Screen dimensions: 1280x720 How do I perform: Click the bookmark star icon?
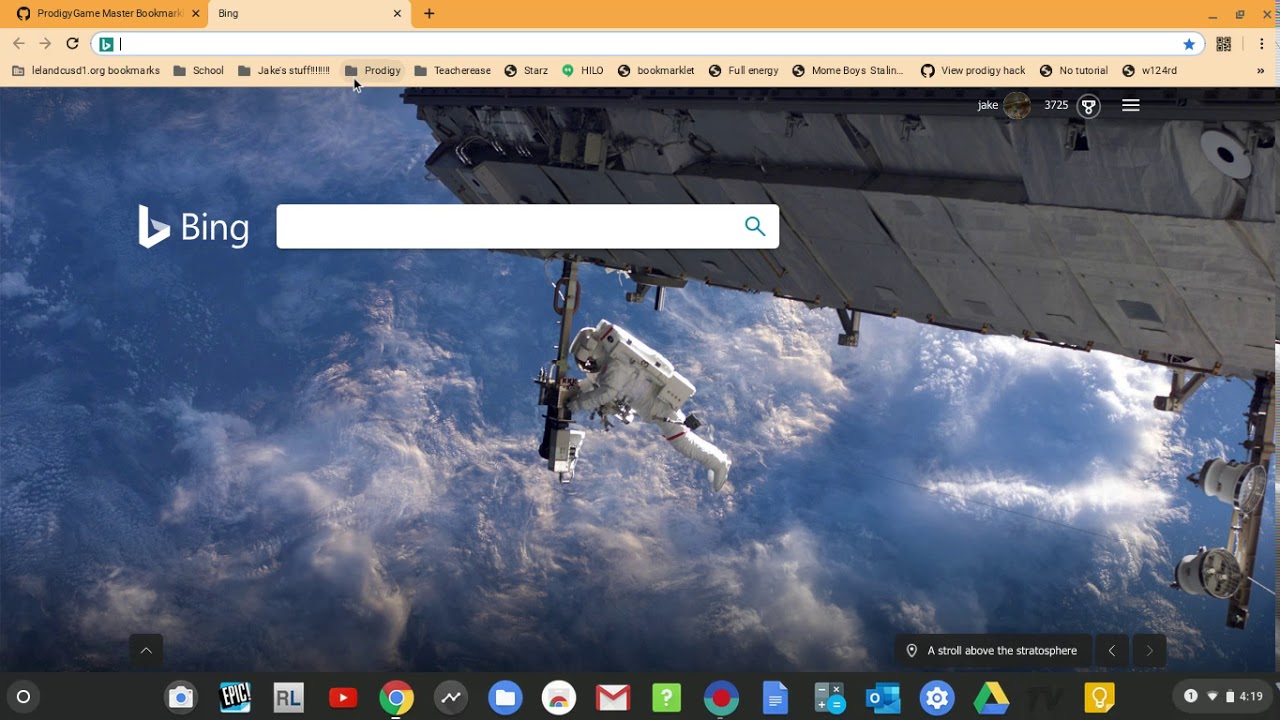tap(1189, 44)
